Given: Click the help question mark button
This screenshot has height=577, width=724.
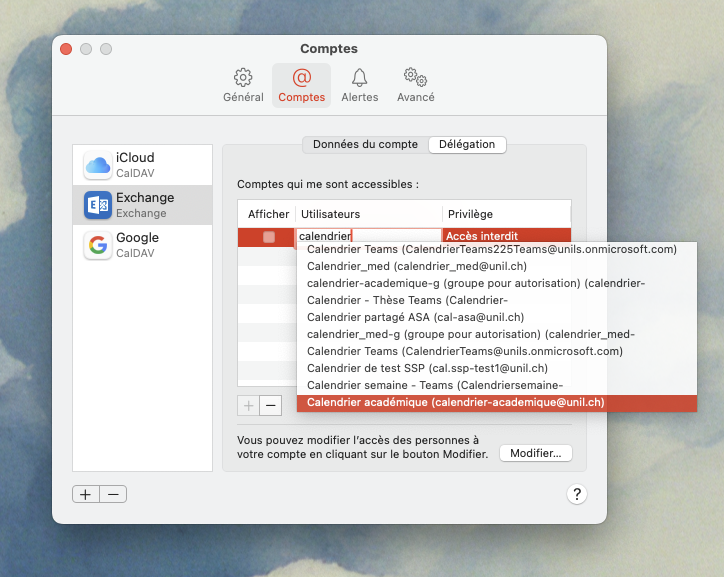Looking at the screenshot, I should pos(577,494).
